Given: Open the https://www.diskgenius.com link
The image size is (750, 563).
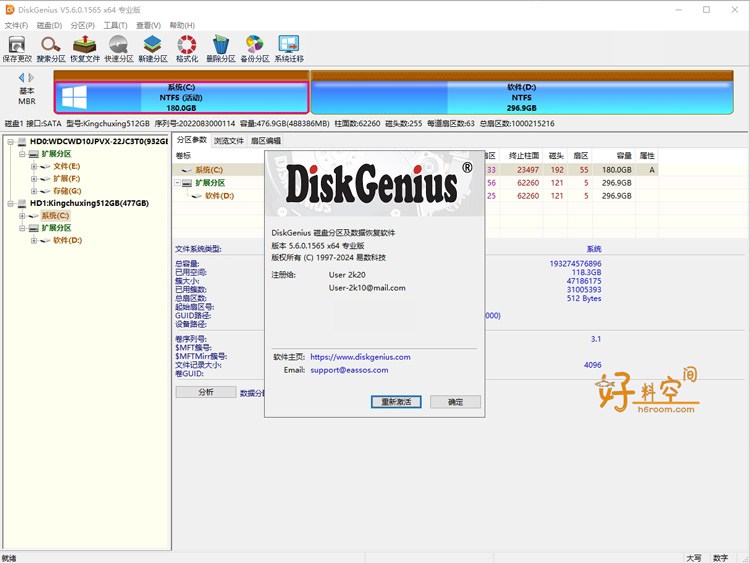Looking at the screenshot, I should coord(360,357).
